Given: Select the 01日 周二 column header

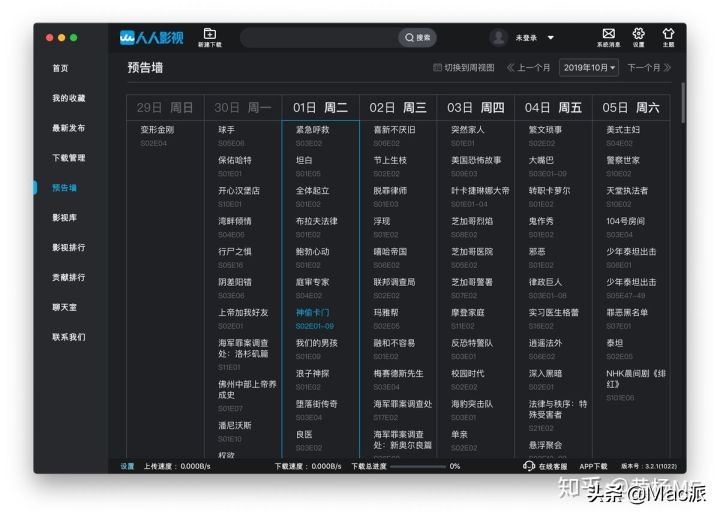Looking at the screenshot, I should coord(320,107).
